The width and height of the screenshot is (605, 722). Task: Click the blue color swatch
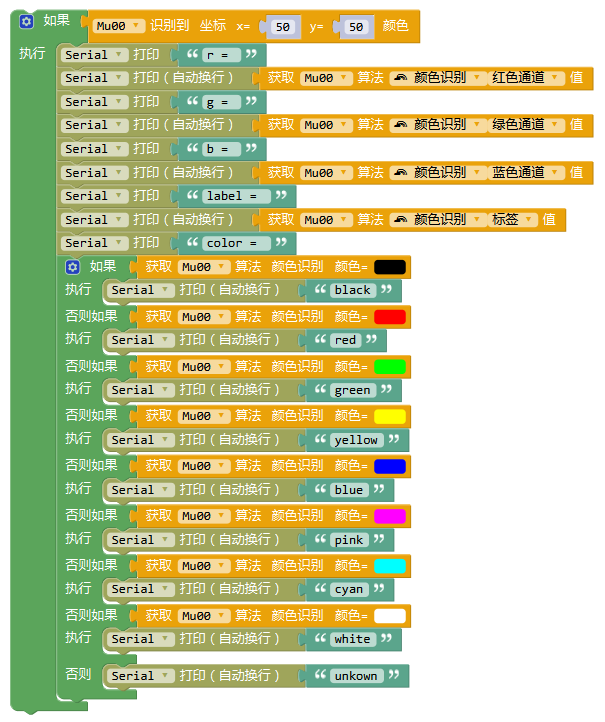tap(390, 466)
